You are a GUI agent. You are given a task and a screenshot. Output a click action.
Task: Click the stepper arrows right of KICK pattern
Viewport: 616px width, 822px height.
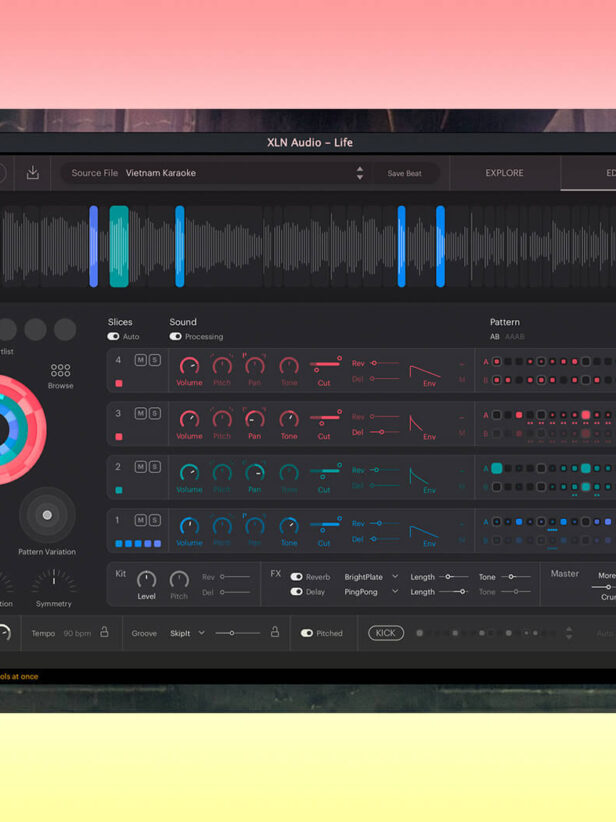tap(569, 633)
